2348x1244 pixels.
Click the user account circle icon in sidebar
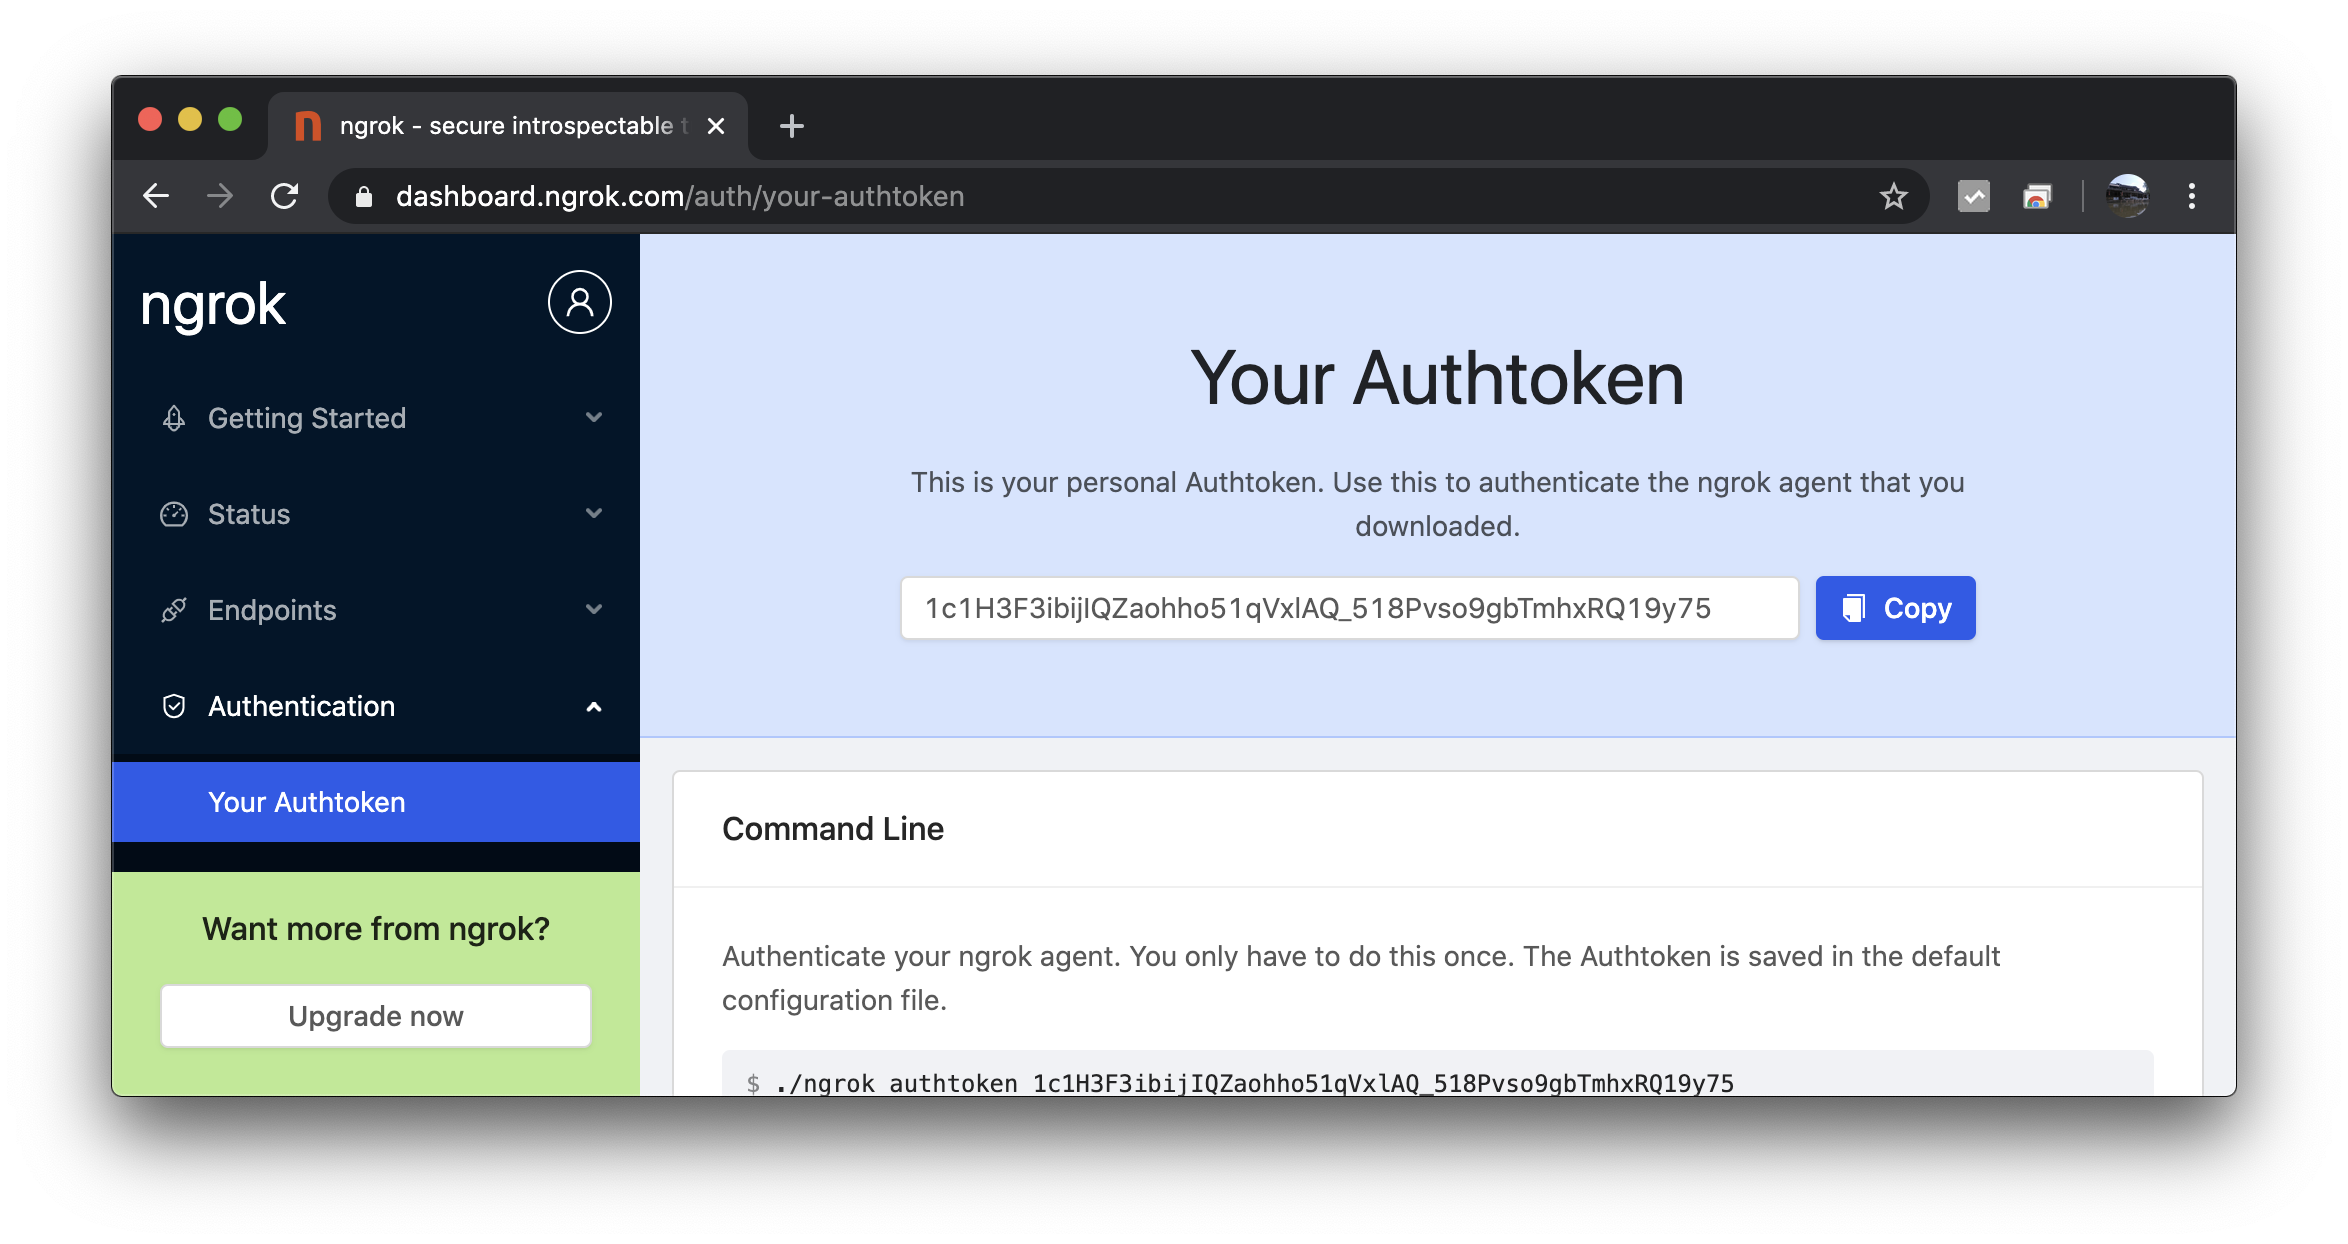point(579,302)
